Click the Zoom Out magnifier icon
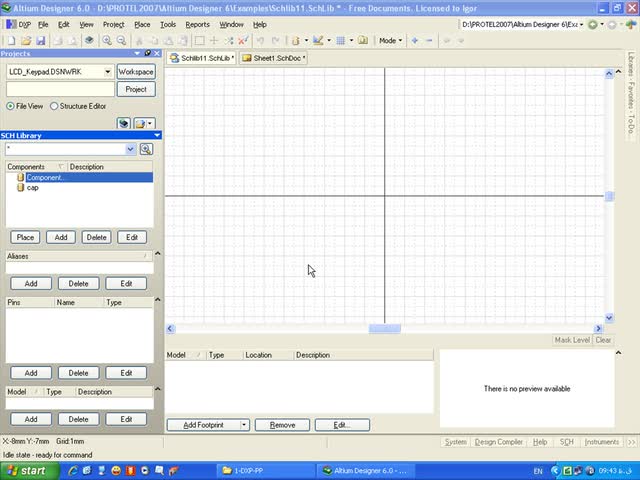Image resolution: width=640 pixels, height=480 pixels. click(122, 41)
